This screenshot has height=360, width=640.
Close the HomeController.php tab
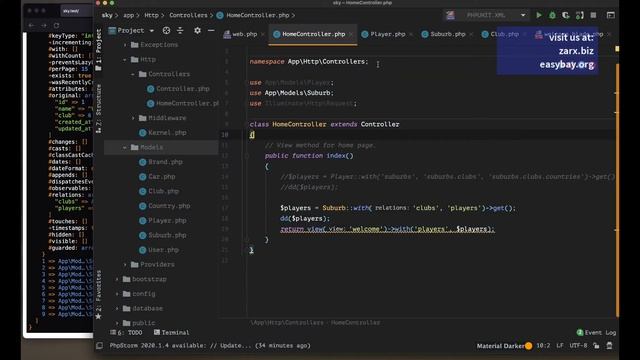(351, 34)
